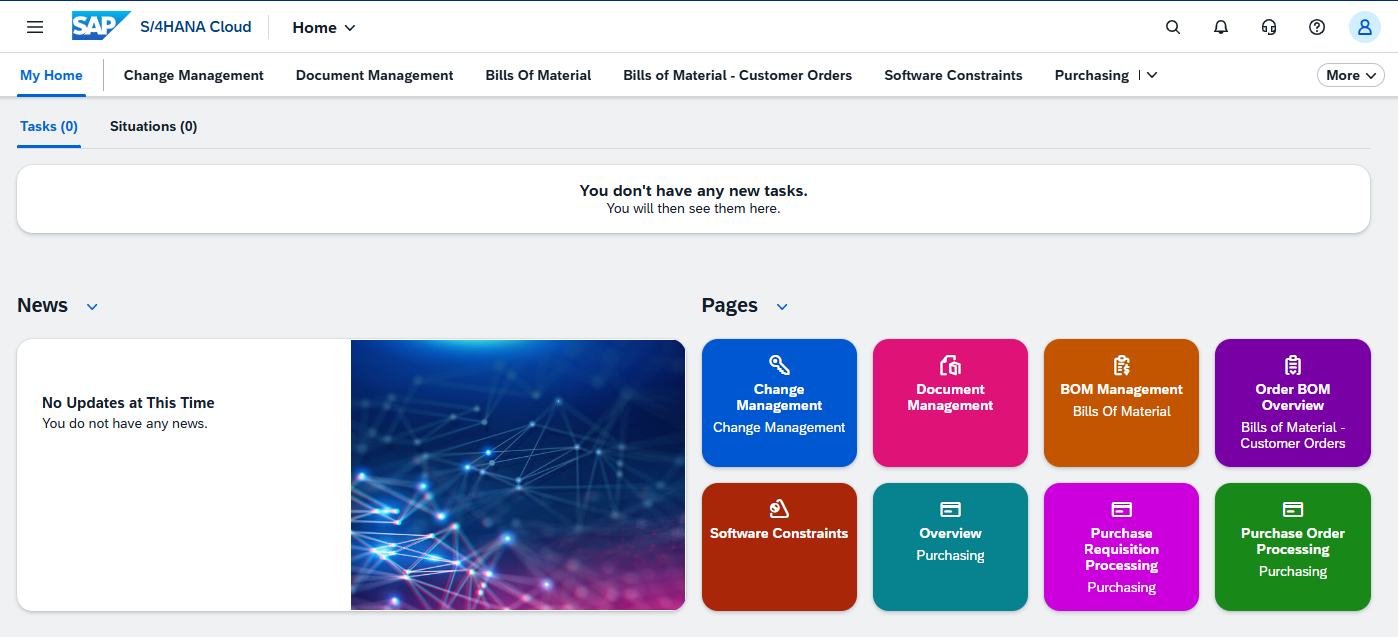Open the notifications bell

[1221, 27]
